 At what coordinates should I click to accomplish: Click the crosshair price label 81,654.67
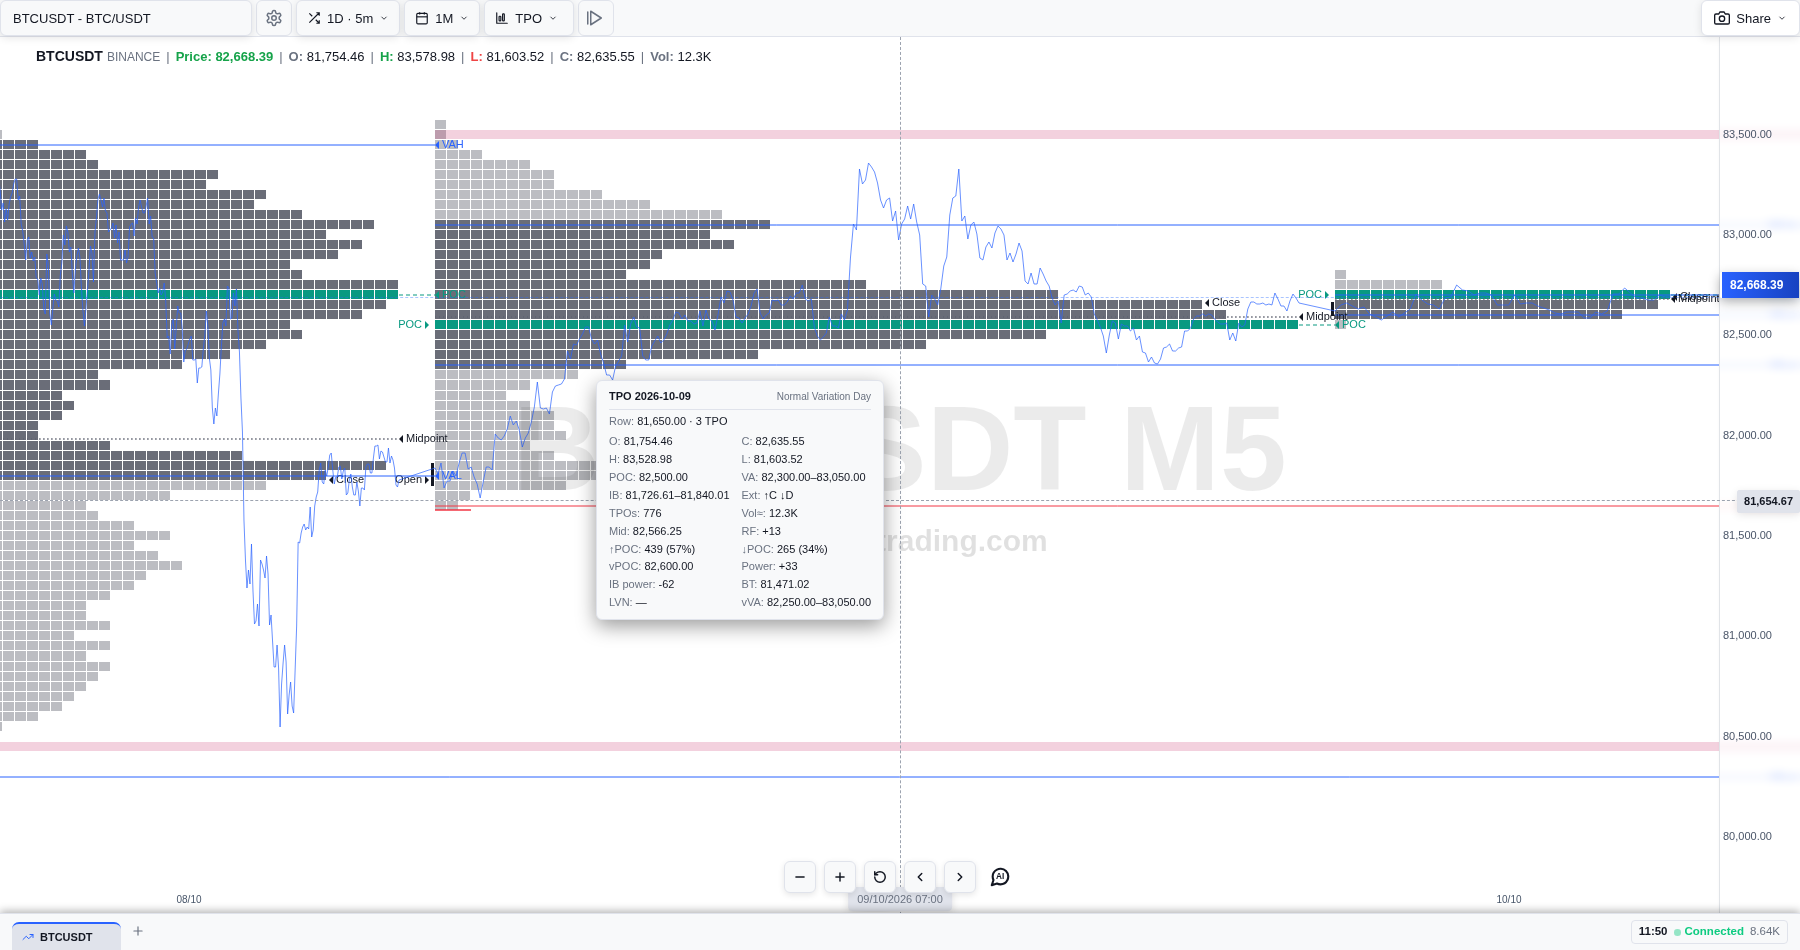coord(1768,501)
